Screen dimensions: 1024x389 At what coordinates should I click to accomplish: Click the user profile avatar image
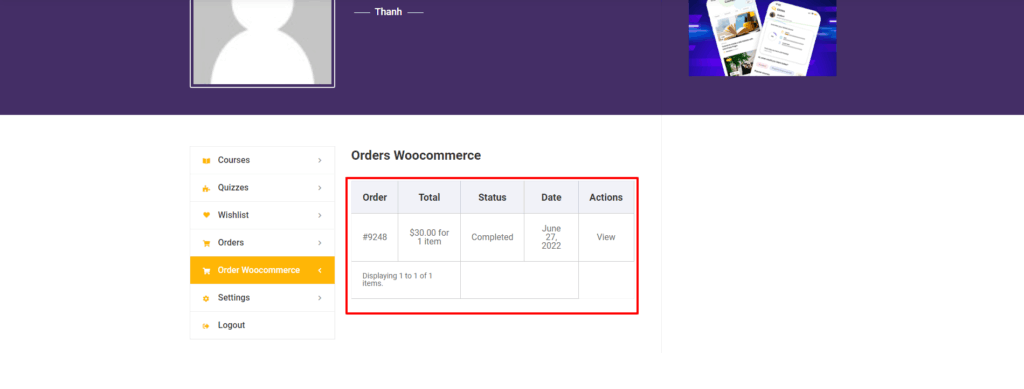coord(263,43)
